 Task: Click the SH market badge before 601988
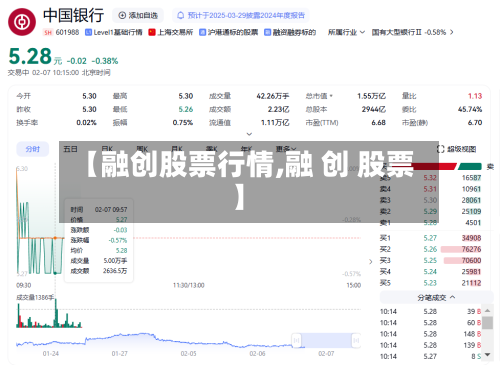[x=48, y=32]
